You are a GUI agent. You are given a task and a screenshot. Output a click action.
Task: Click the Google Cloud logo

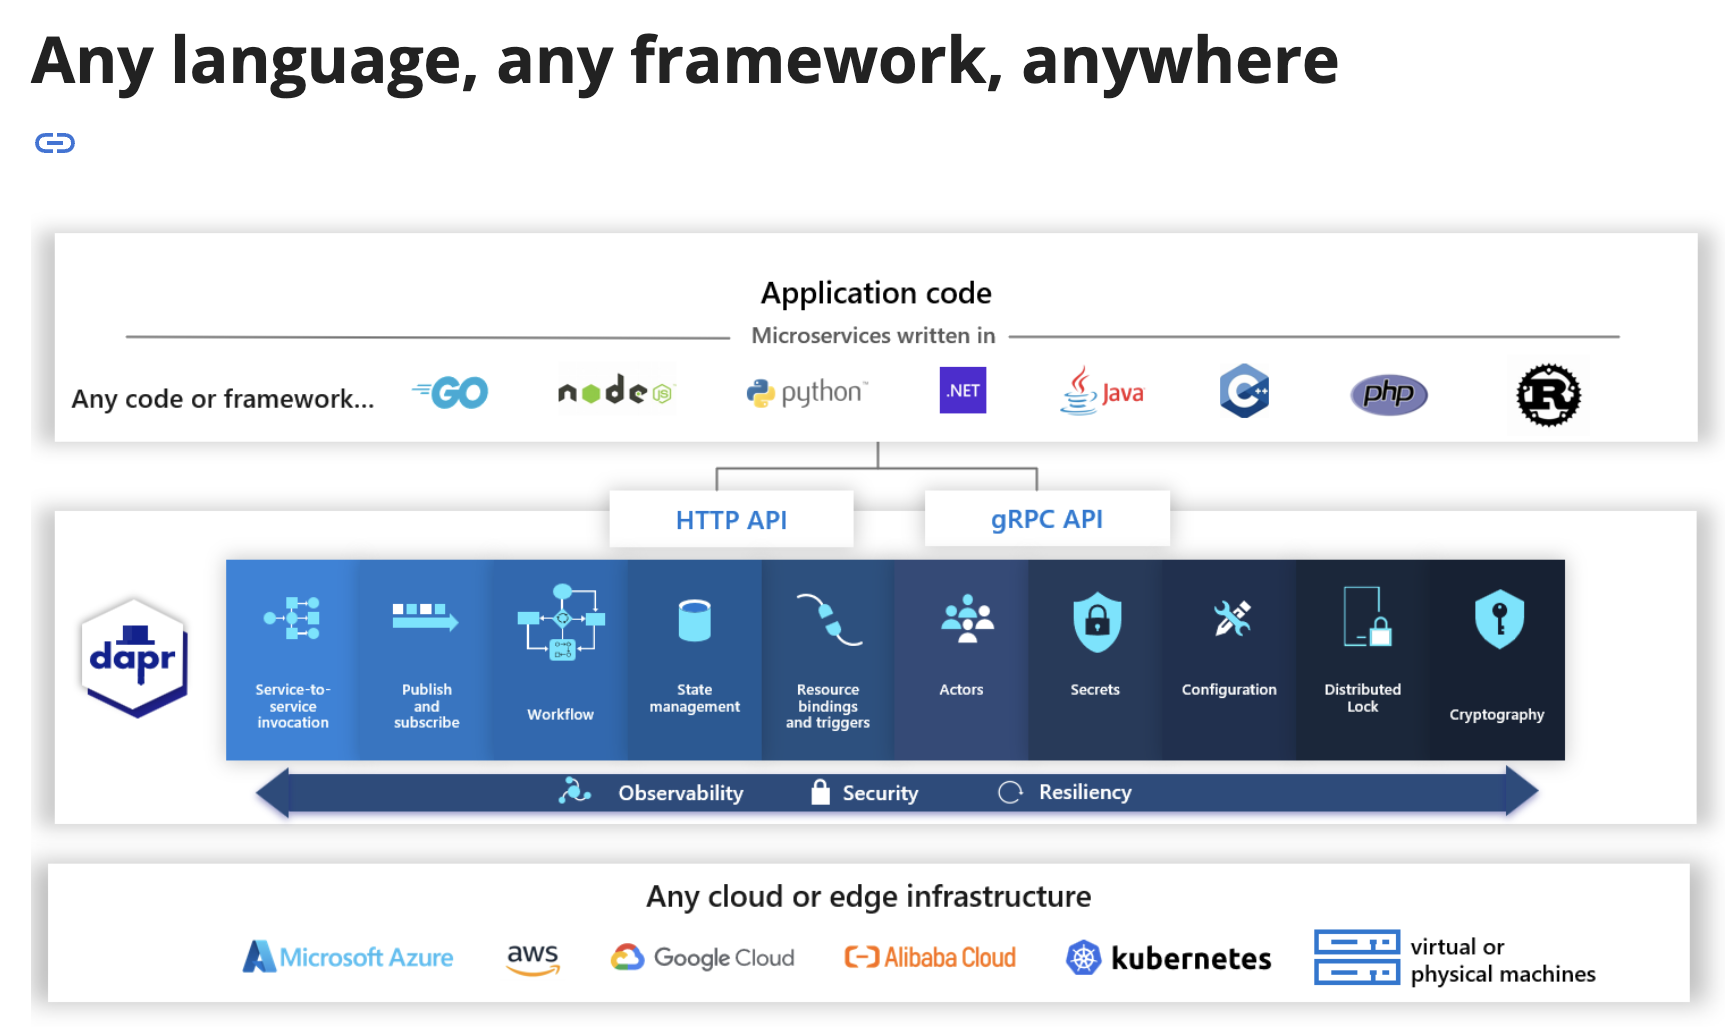(703, 957)
